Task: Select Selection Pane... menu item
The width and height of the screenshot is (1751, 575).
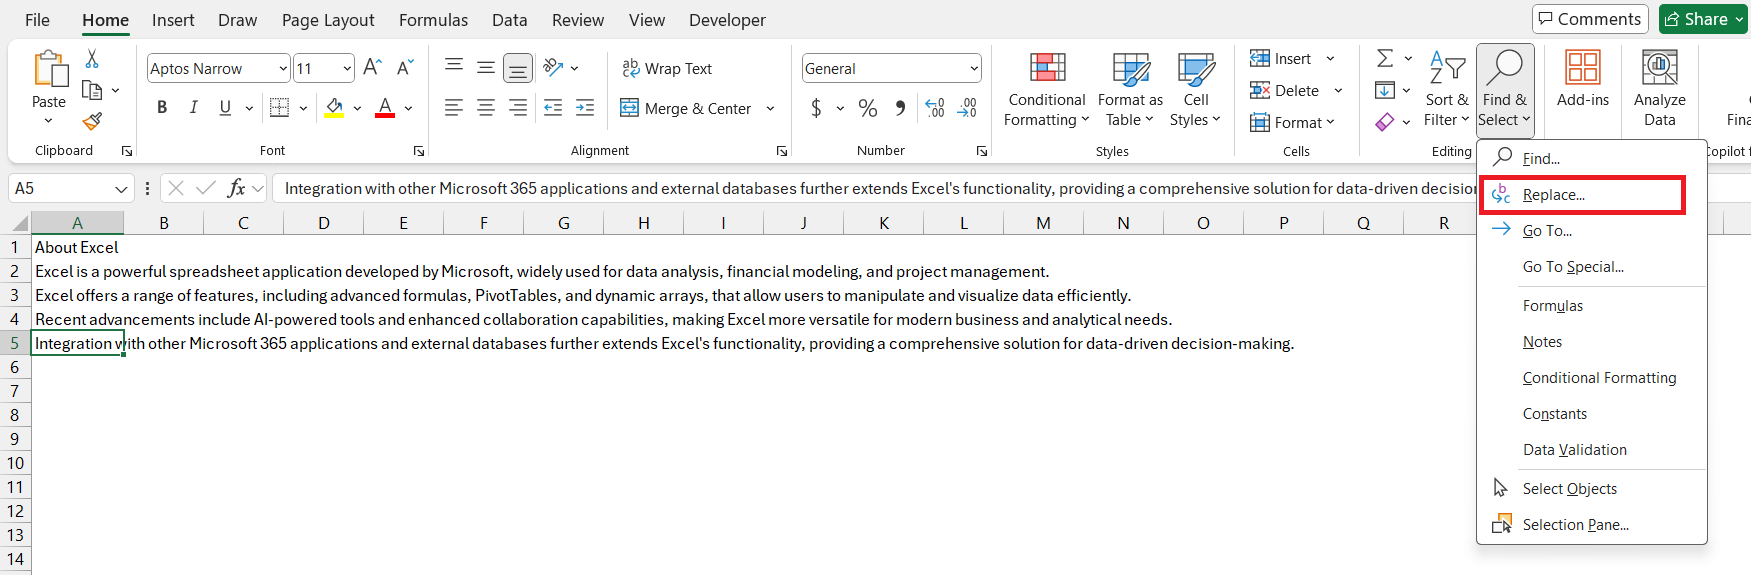Action: (x=1591, y=525)
